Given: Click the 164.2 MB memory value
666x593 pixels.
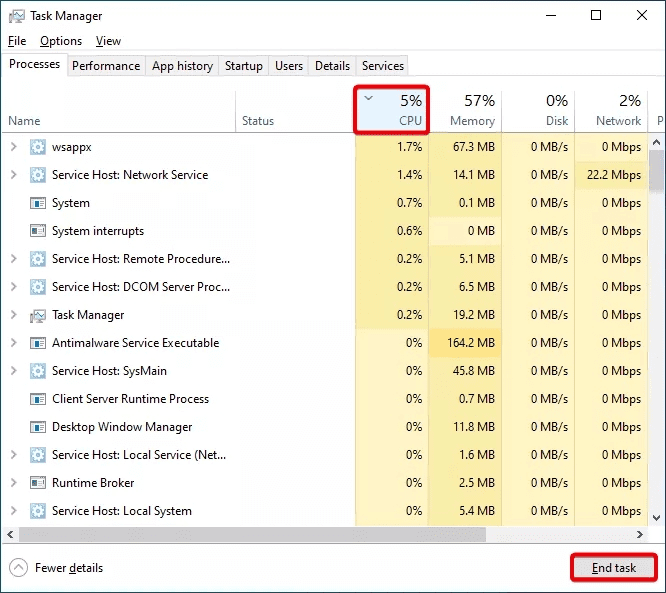Looking at the screenshot, I should (x=471, y=343).
